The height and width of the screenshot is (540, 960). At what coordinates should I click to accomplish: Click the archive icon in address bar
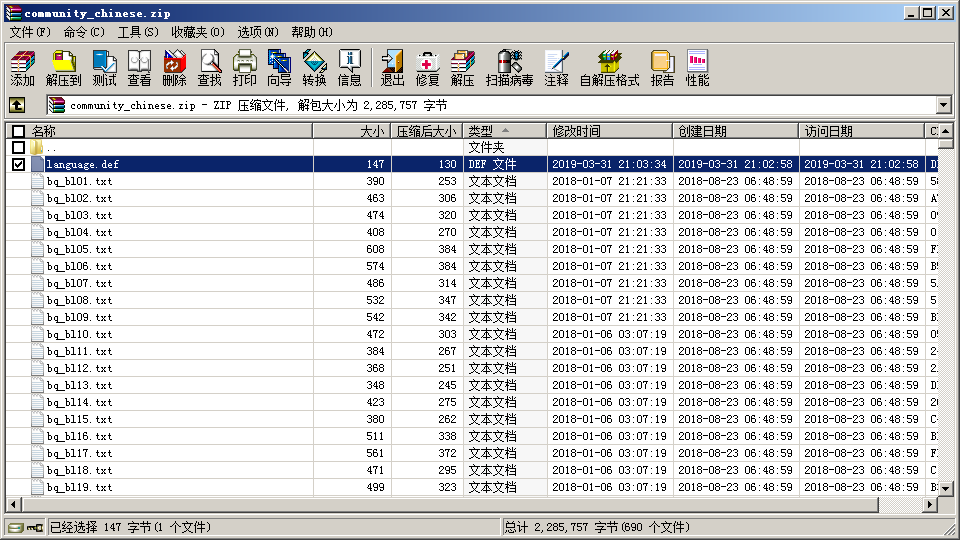[x=57, y=105]
